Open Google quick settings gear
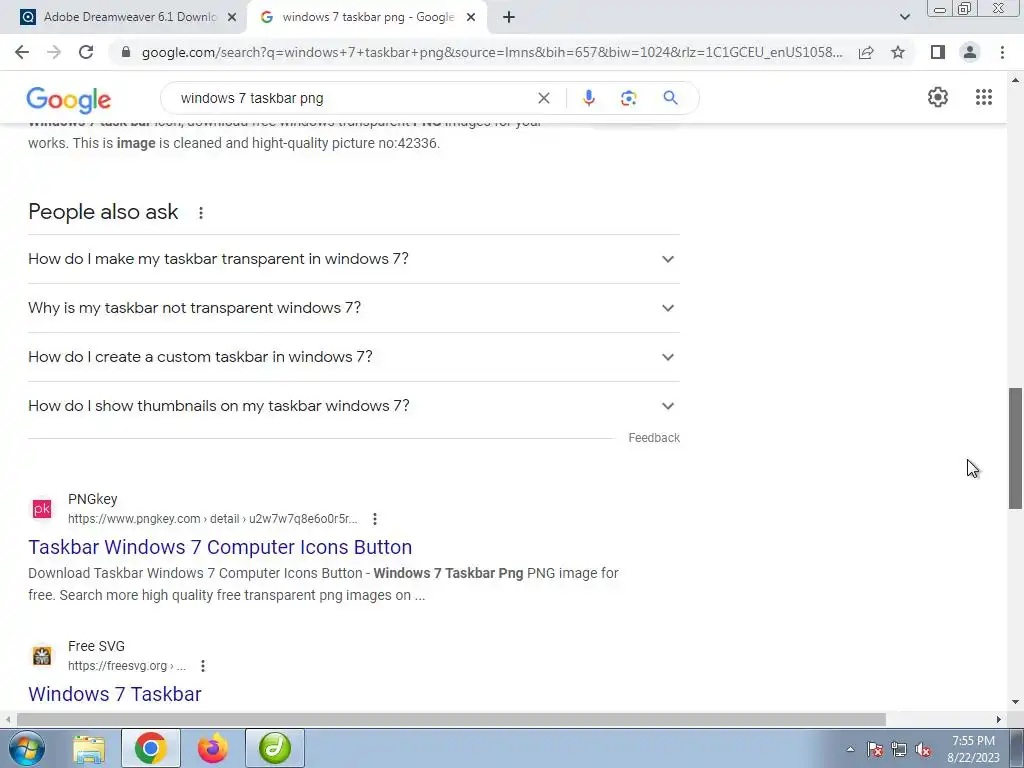Image resolution: width=1024 pixels, height=768 pixels. 938,97
